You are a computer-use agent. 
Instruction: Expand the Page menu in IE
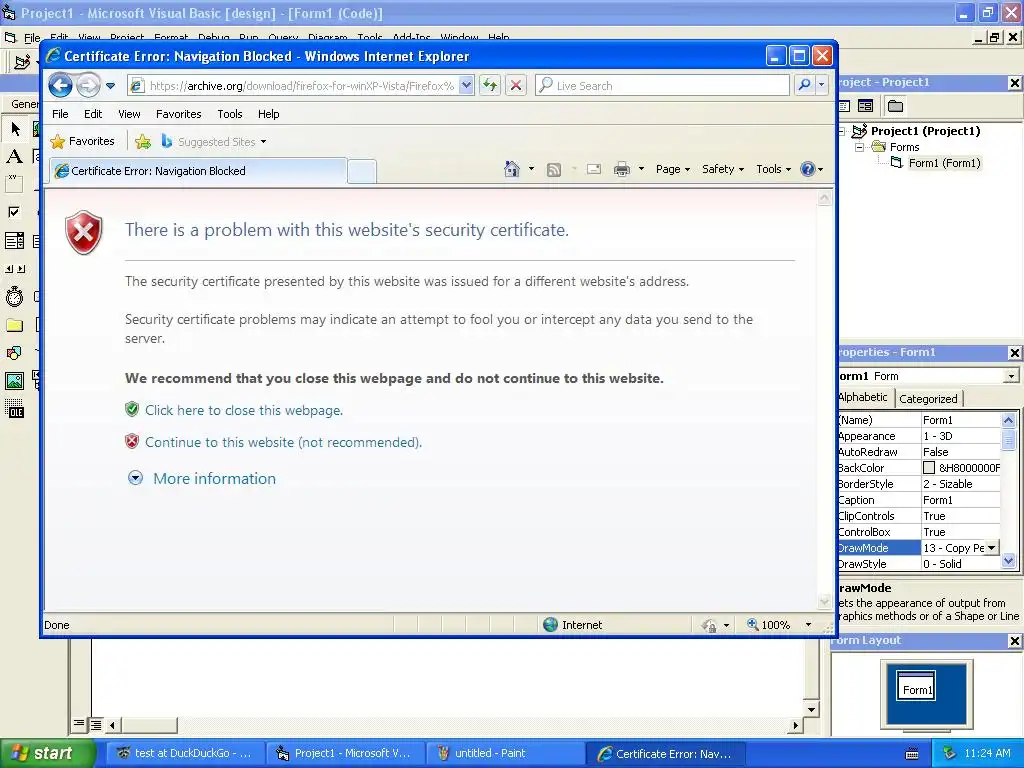673,169
